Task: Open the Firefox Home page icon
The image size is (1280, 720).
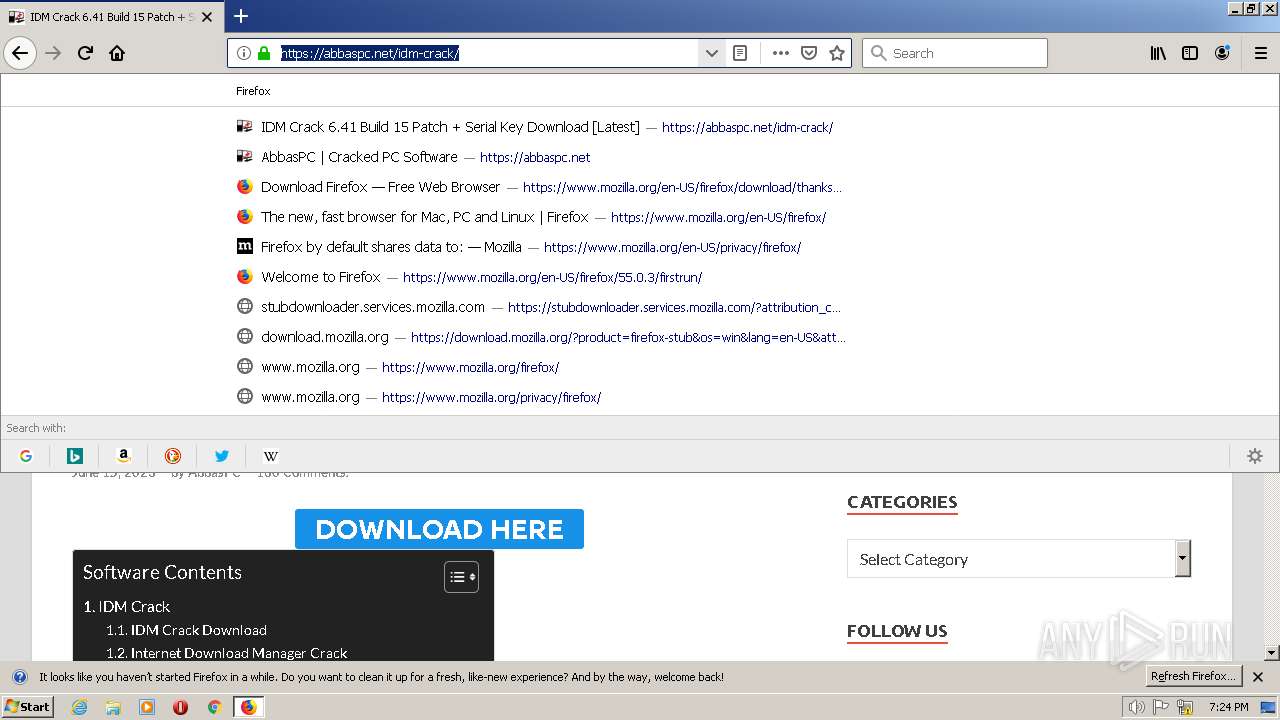Action: coord(117,53)
